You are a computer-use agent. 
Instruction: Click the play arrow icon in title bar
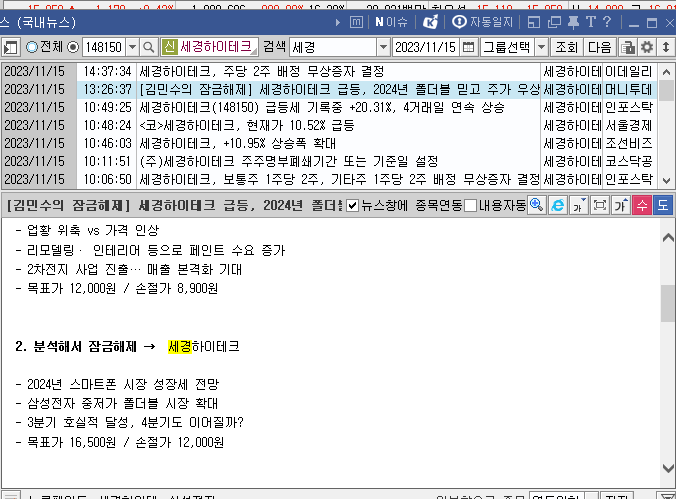(338, 22)
